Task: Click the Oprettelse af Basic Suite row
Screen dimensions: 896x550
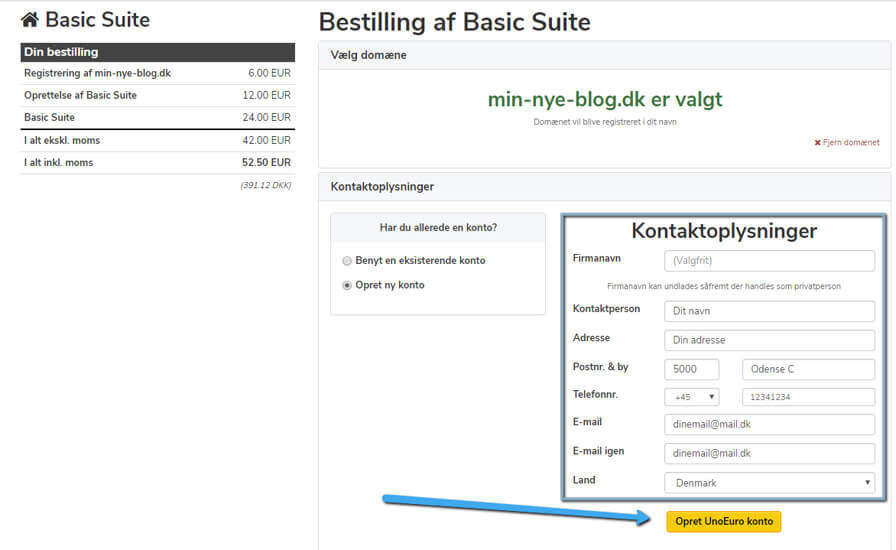Action: point(158,95)
